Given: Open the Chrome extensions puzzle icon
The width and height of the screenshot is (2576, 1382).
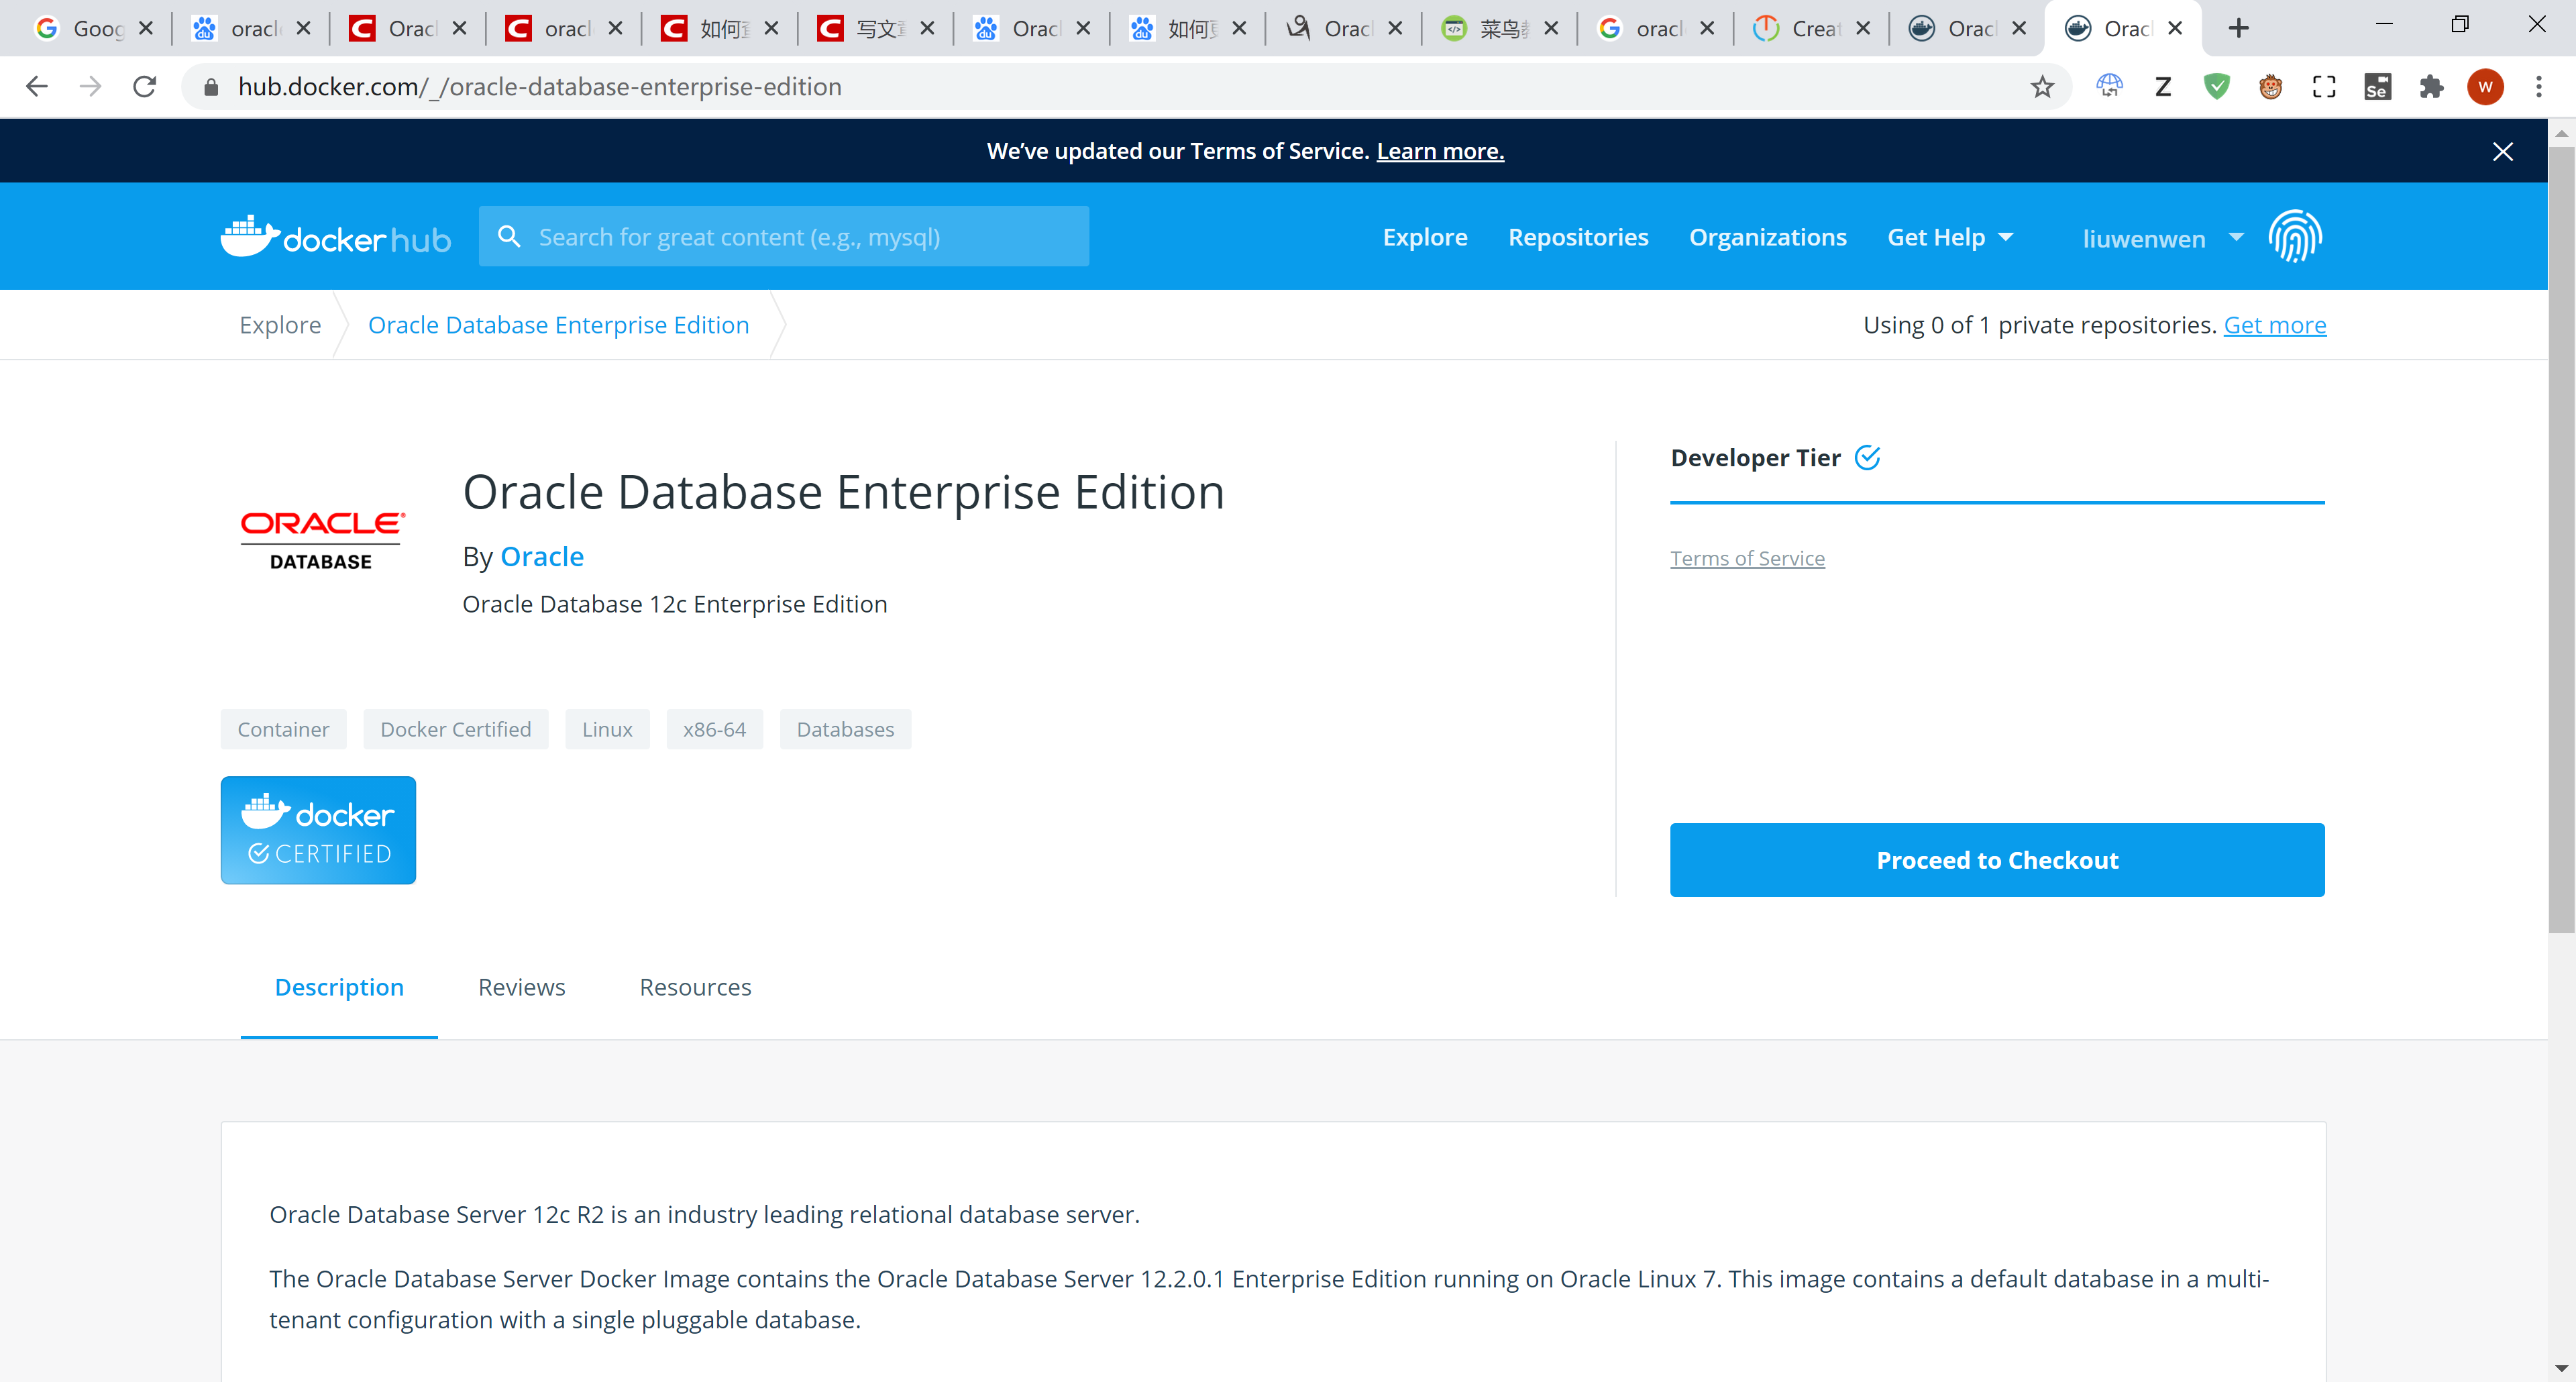Looking at the screenshot, I should 2431,87.
